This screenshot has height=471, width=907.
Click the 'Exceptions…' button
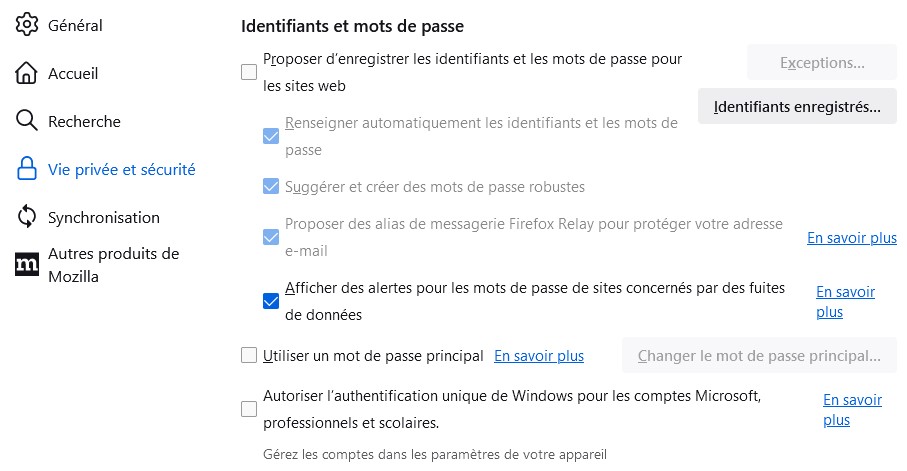tap(822, 63)
